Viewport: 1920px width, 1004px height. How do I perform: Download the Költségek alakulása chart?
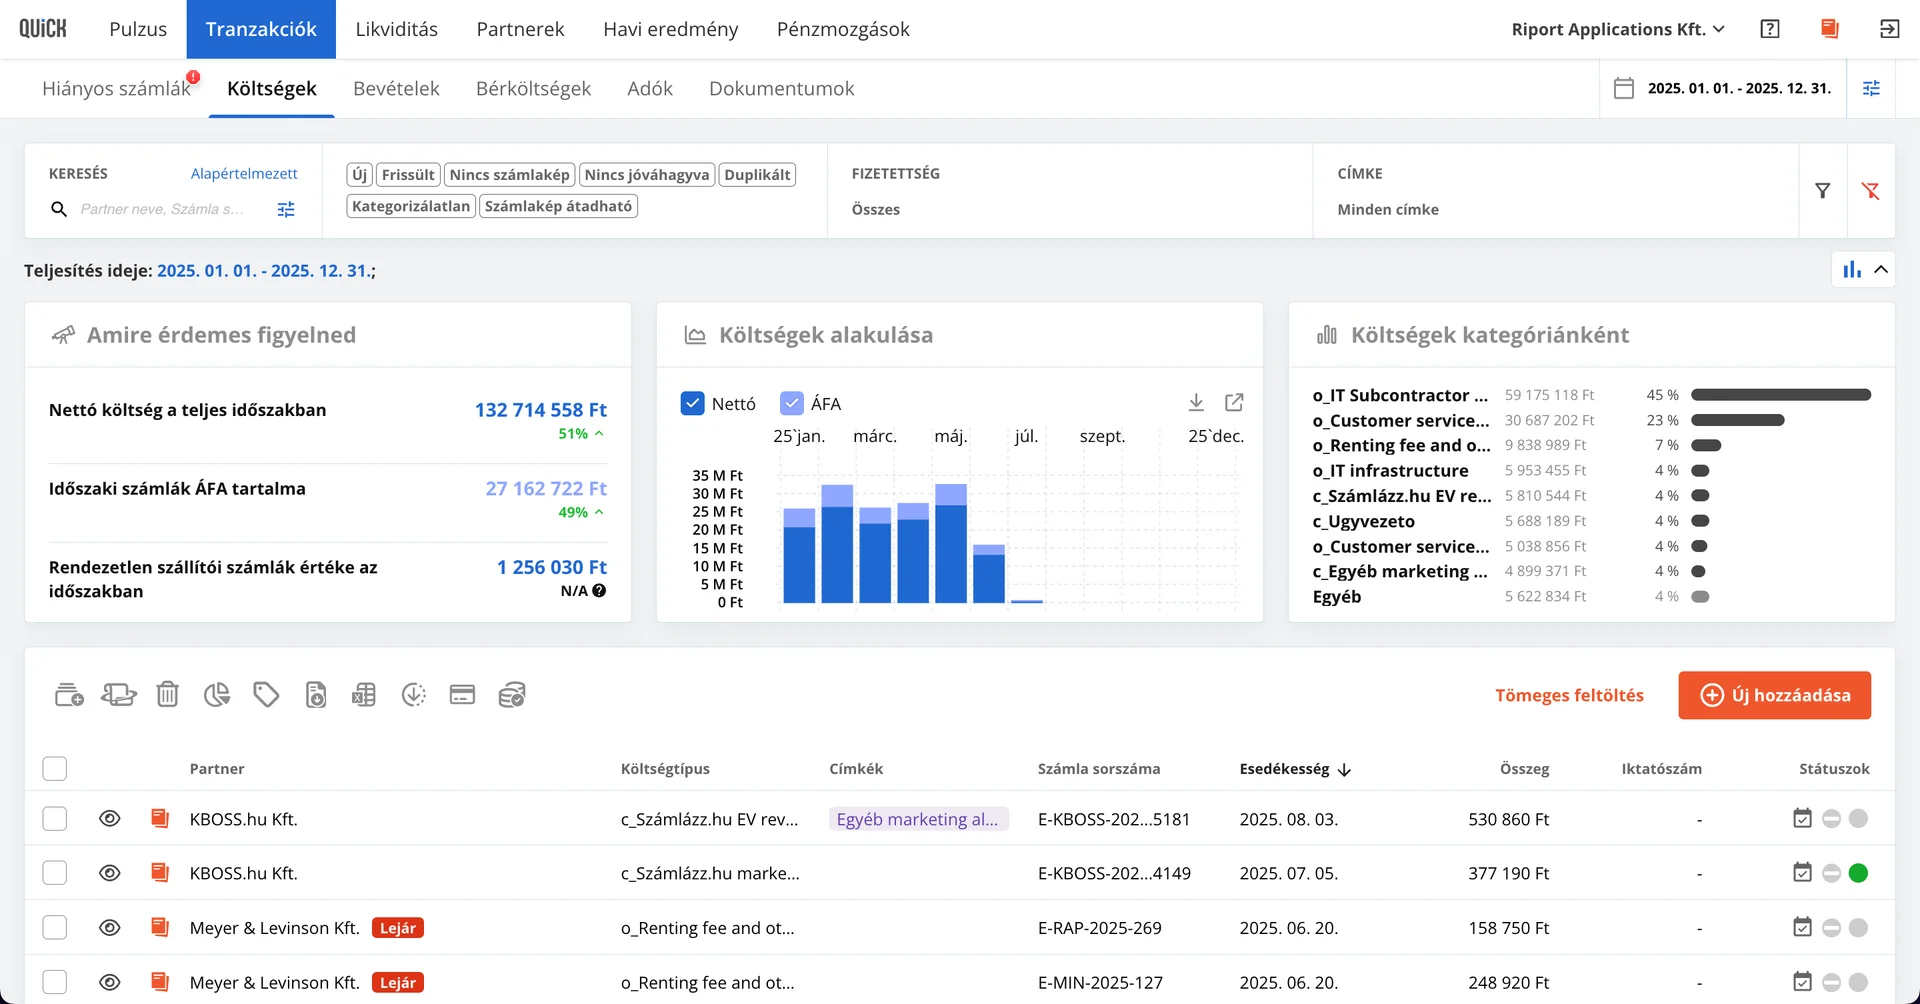[1196, 402]
